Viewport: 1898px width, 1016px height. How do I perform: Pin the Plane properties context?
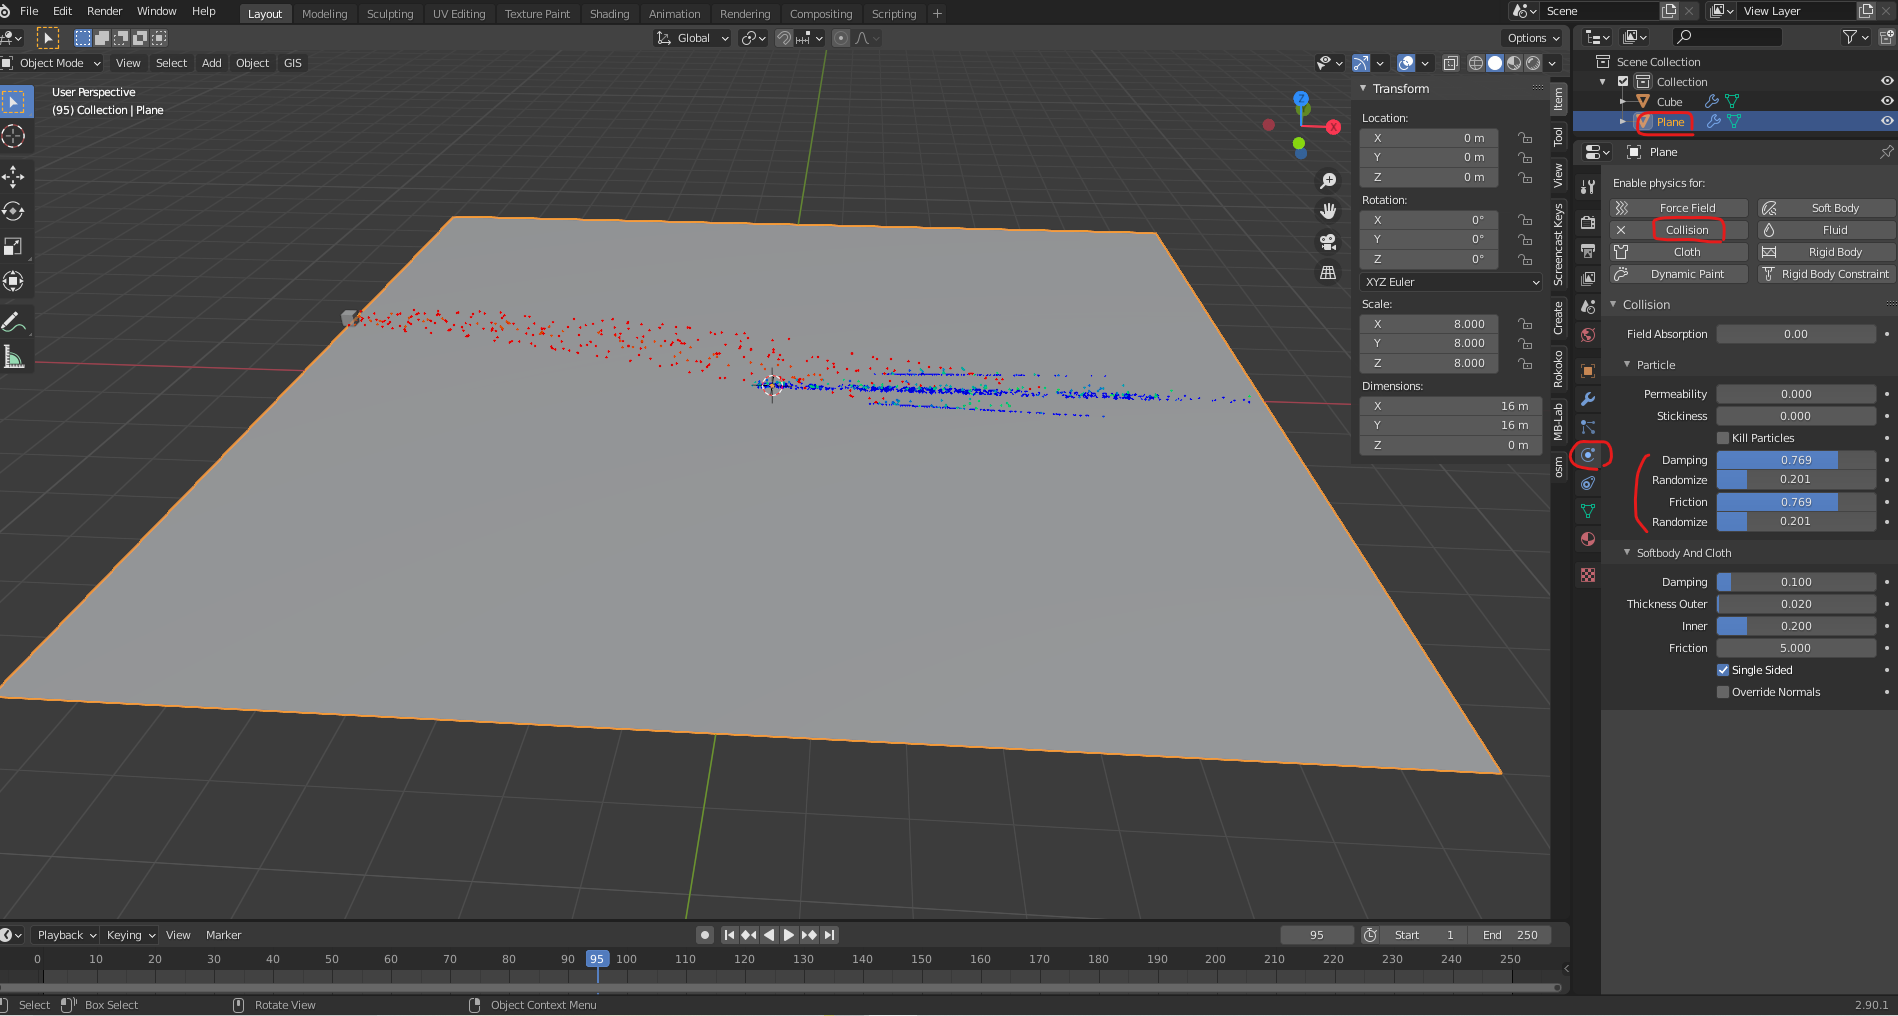[x=1886, y=152]
